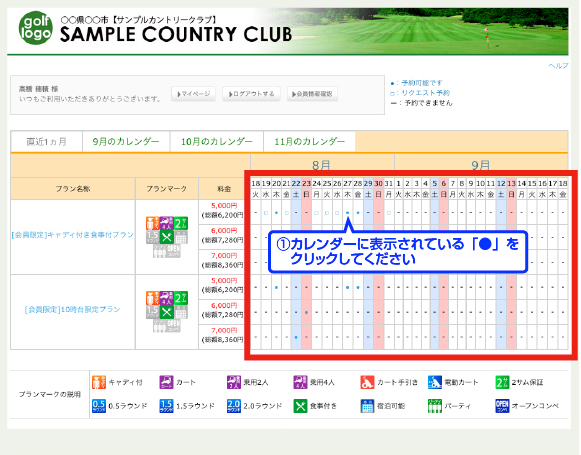
Task: Click the golf logo in the header
Action: pyautogui.click(x=36, y=28)
